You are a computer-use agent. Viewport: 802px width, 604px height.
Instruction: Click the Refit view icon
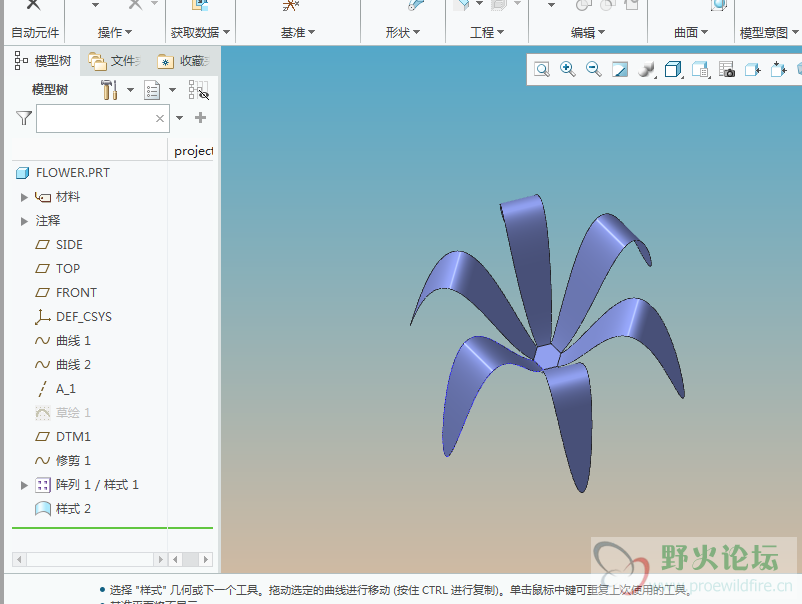pos(541,70)
